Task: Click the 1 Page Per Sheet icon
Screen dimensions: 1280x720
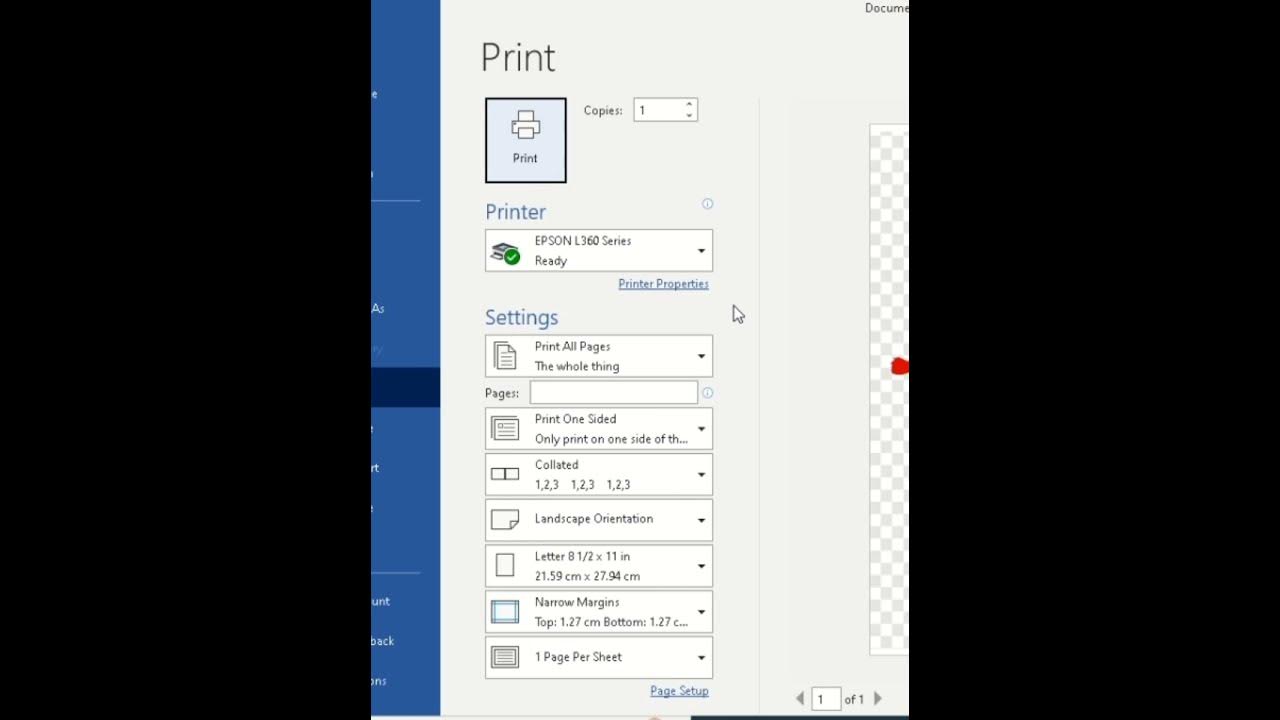Action: tap(505, 657)
